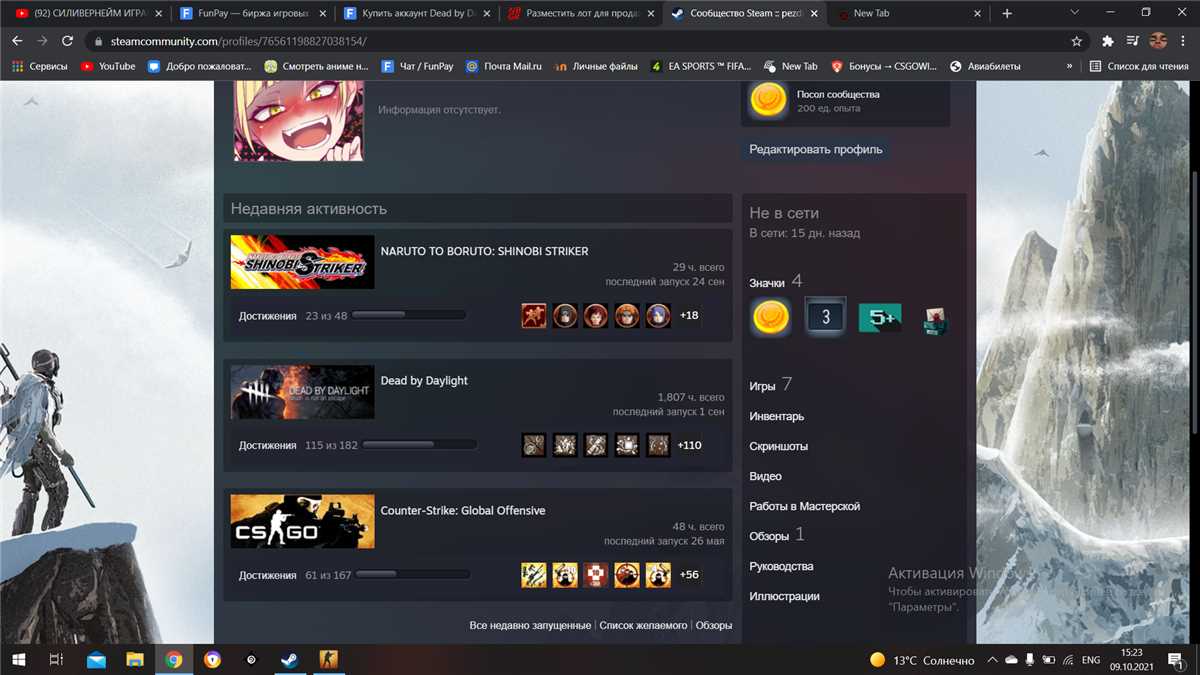Open the Windows Start menu

17,660
